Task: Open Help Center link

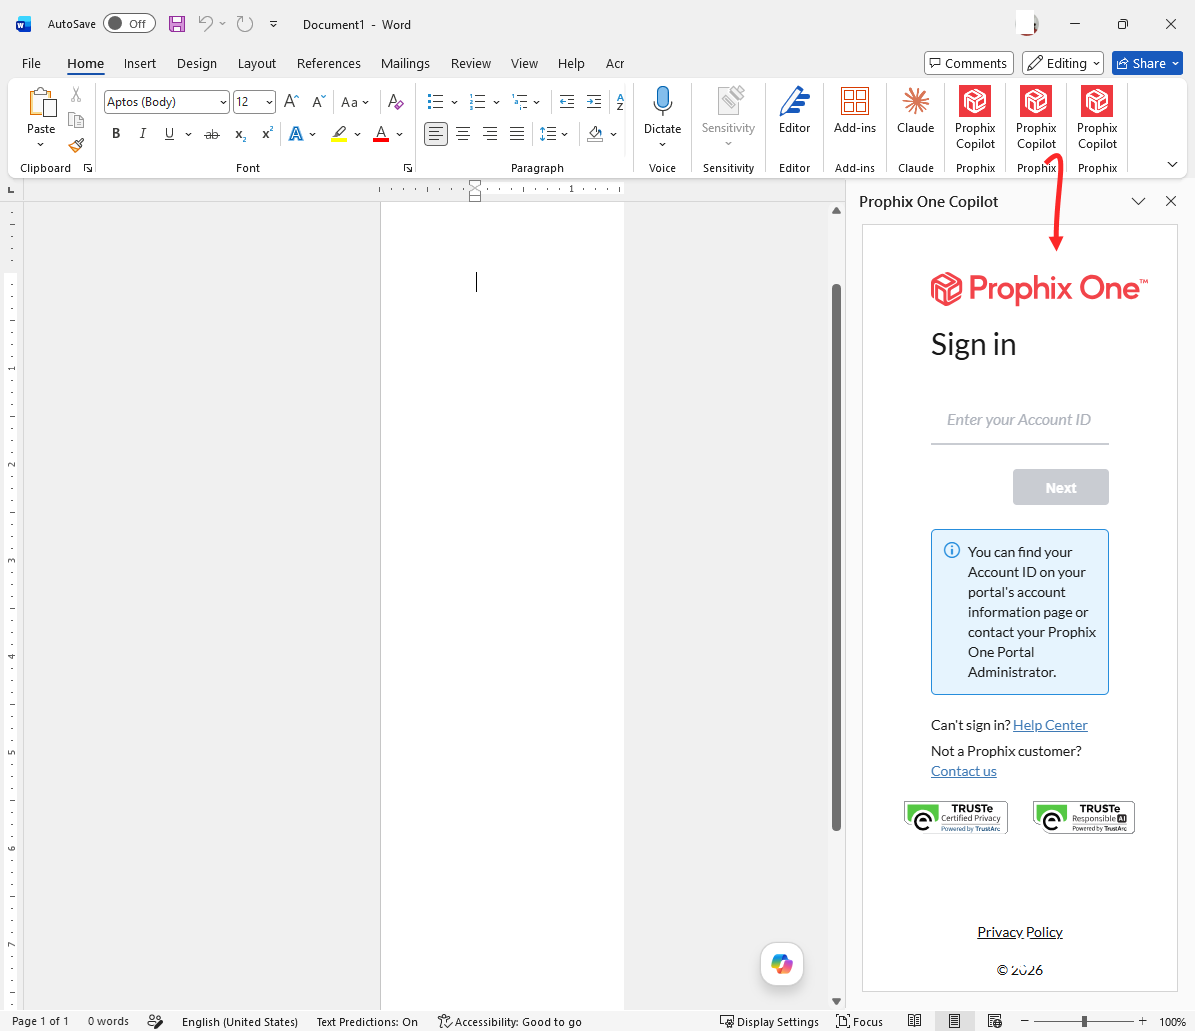Action: (x=1049, y=725)
